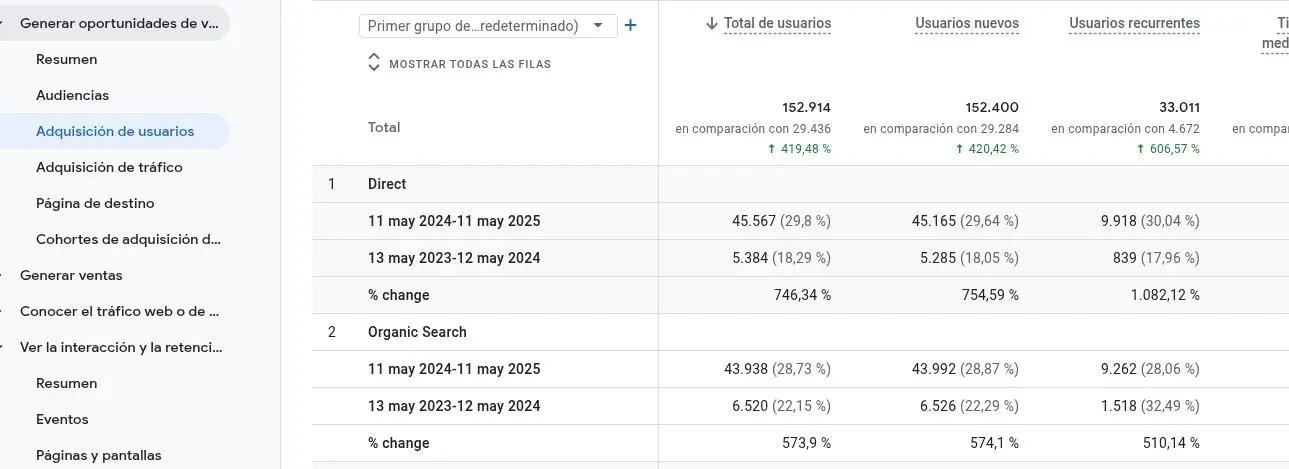This screenshot has width=1289, height=469.
Task: Select the Organic Search row label
Action: [x=417, y=332]
